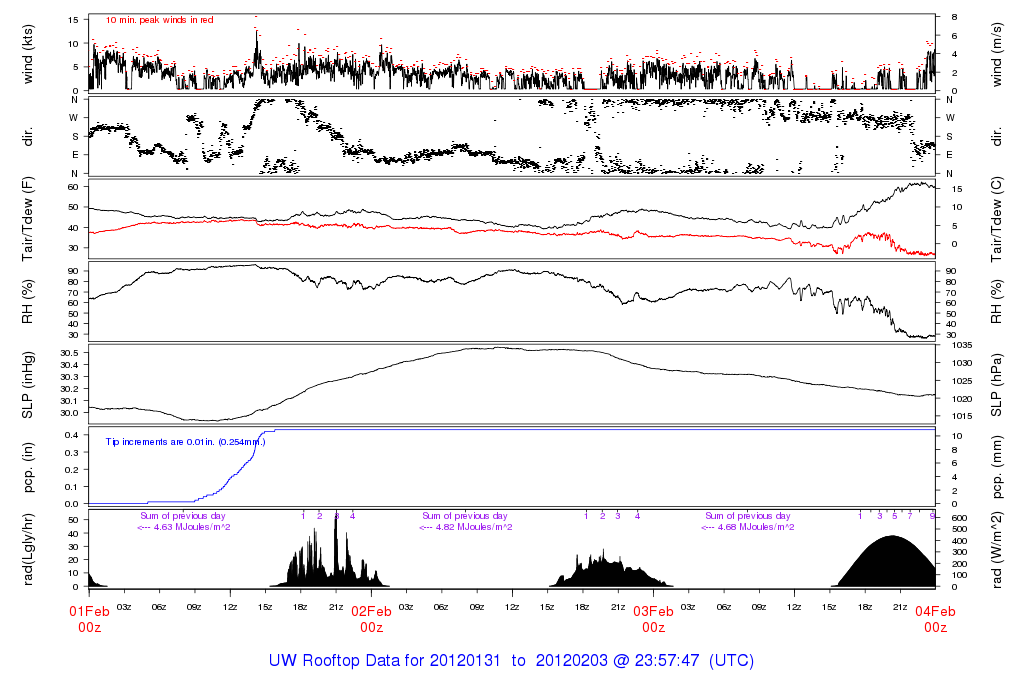1024x700 pixels.
Task: Click the "rad(Lgly/hr)" axis label
Action: coord(27,549)
